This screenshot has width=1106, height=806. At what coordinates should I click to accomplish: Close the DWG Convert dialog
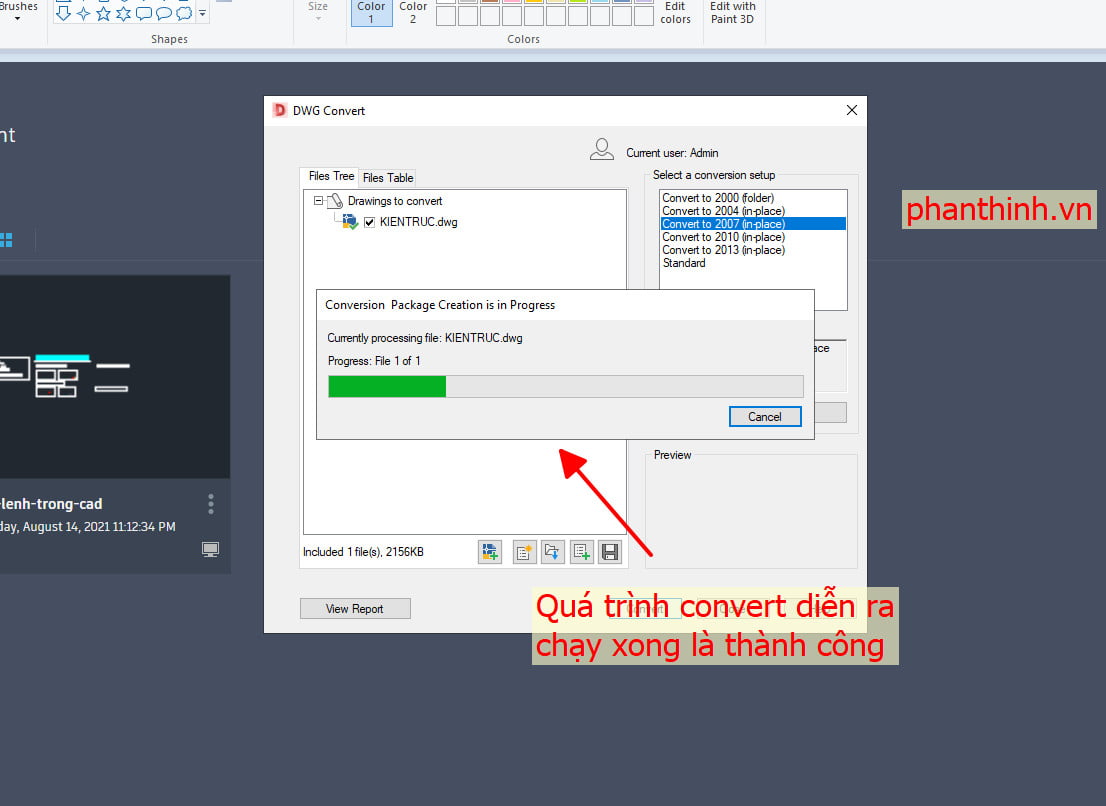click(851, 110)
